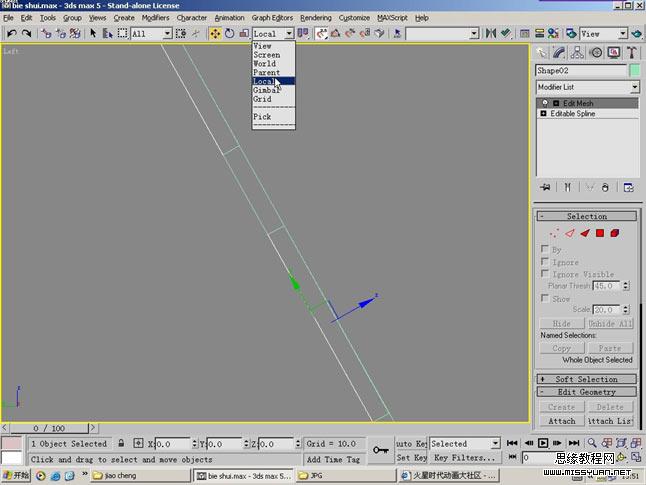Activate the Select and Rotate tool
Image resolution: width=646 pixels, height=485 pixels.
229,33
